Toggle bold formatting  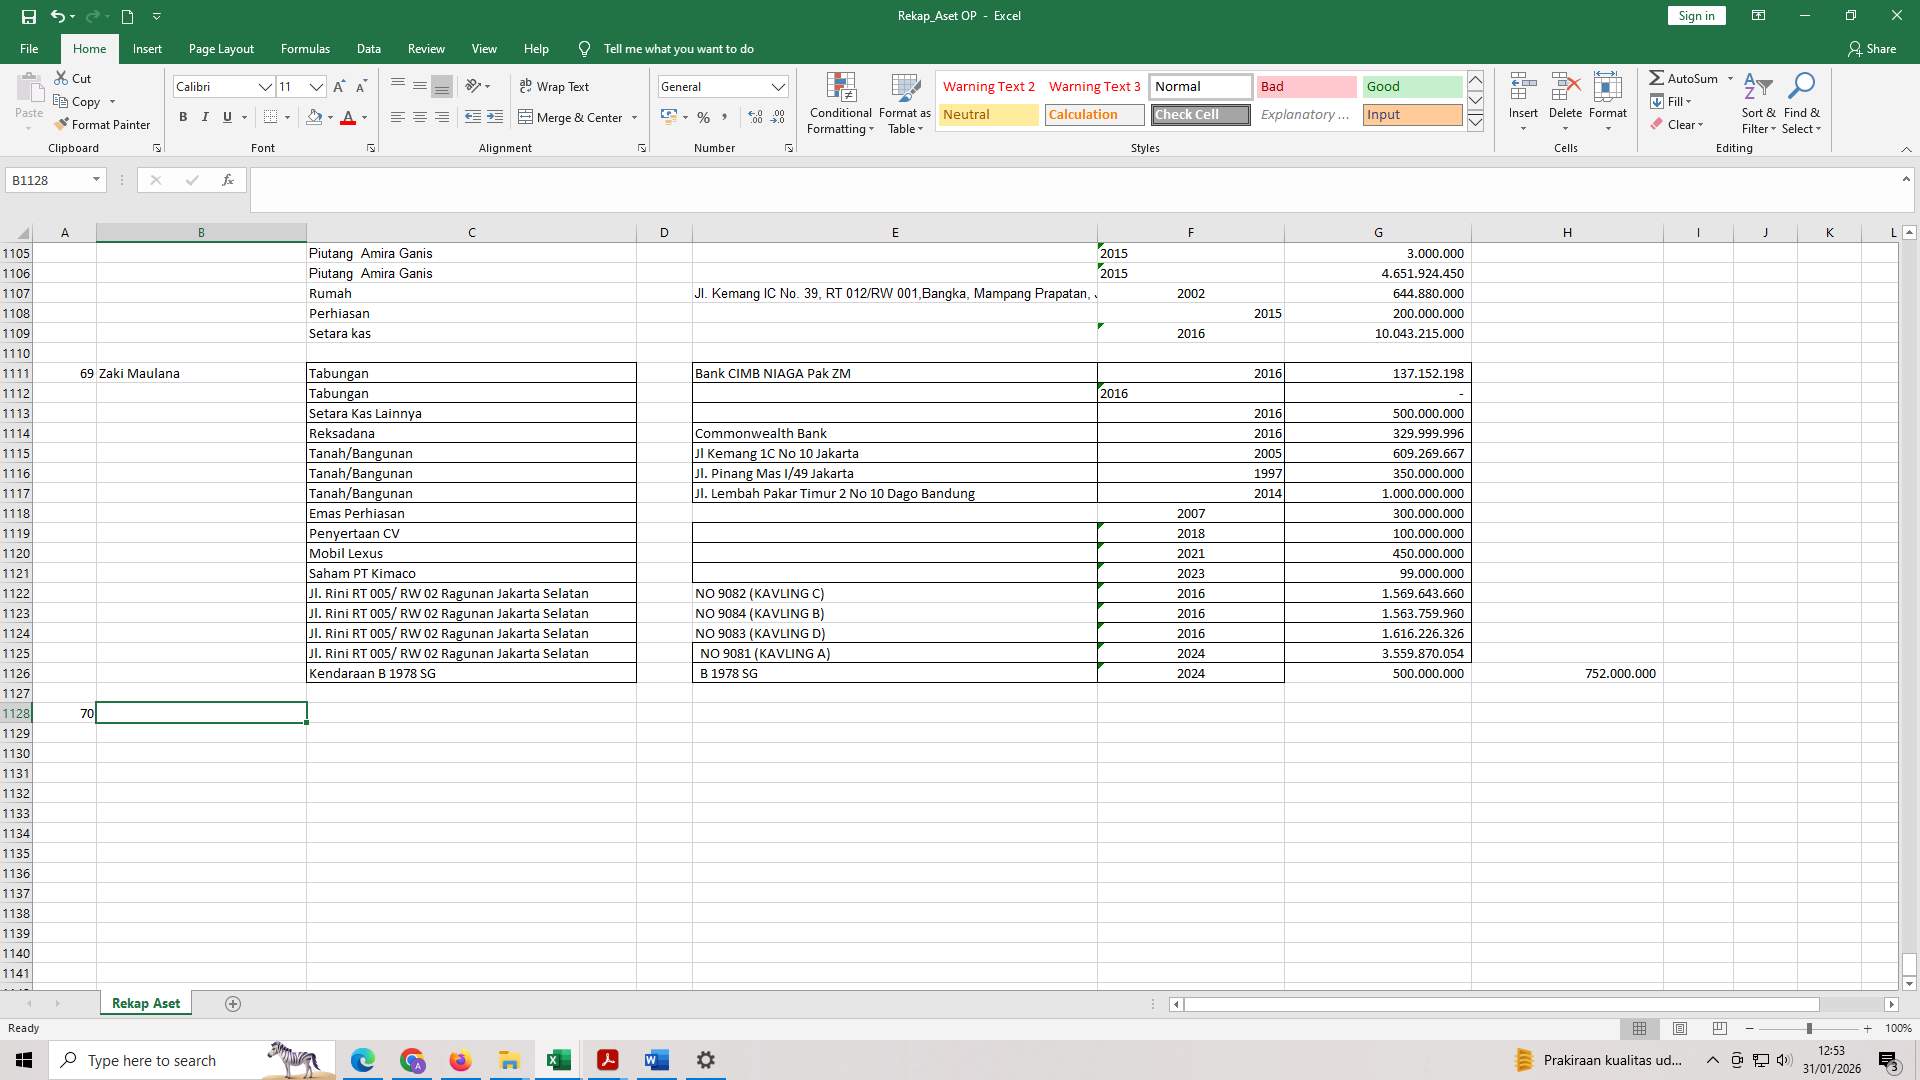pos(183,117)
